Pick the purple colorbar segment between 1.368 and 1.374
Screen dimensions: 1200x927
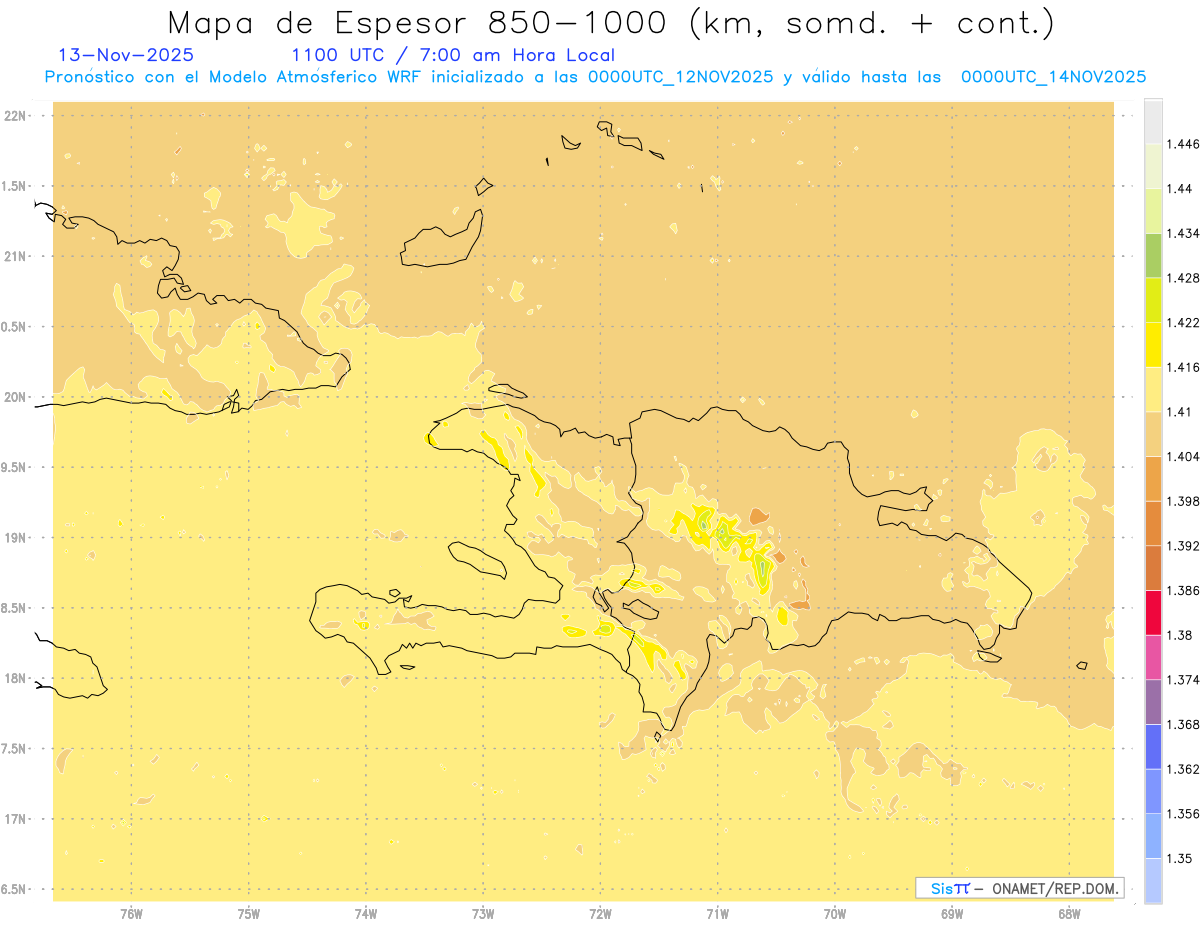click(1153, 702)
